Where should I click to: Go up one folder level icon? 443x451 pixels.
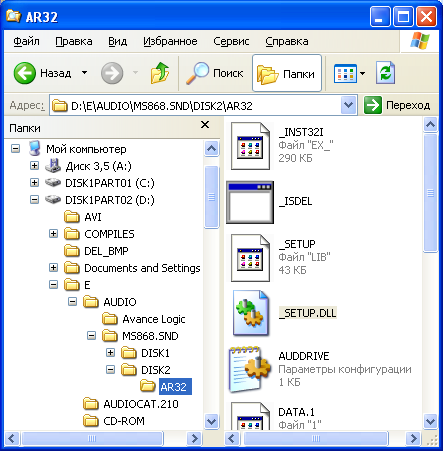click(160, 73)
